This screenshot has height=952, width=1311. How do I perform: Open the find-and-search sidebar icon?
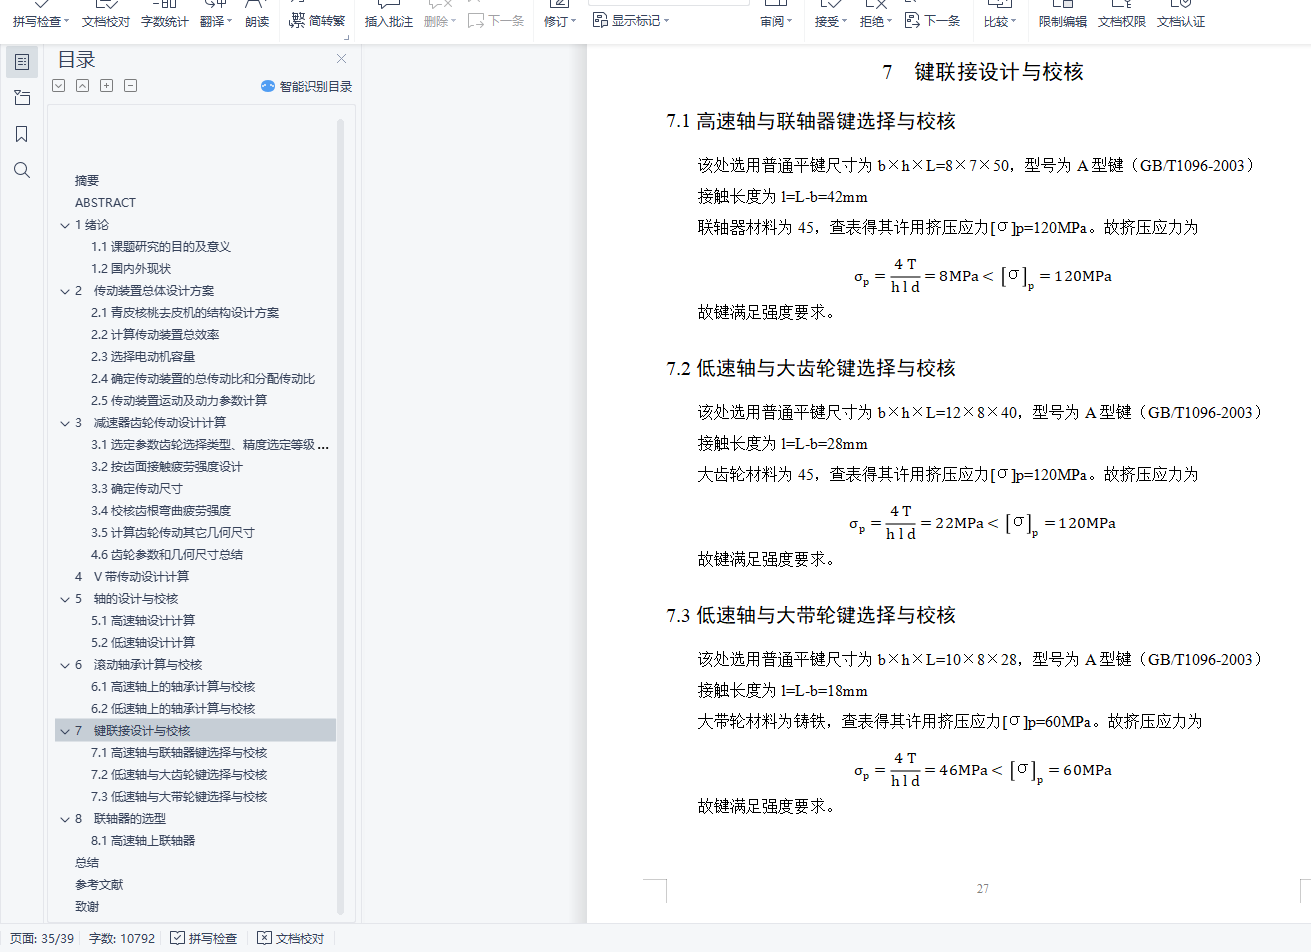[x=22, y=170]
